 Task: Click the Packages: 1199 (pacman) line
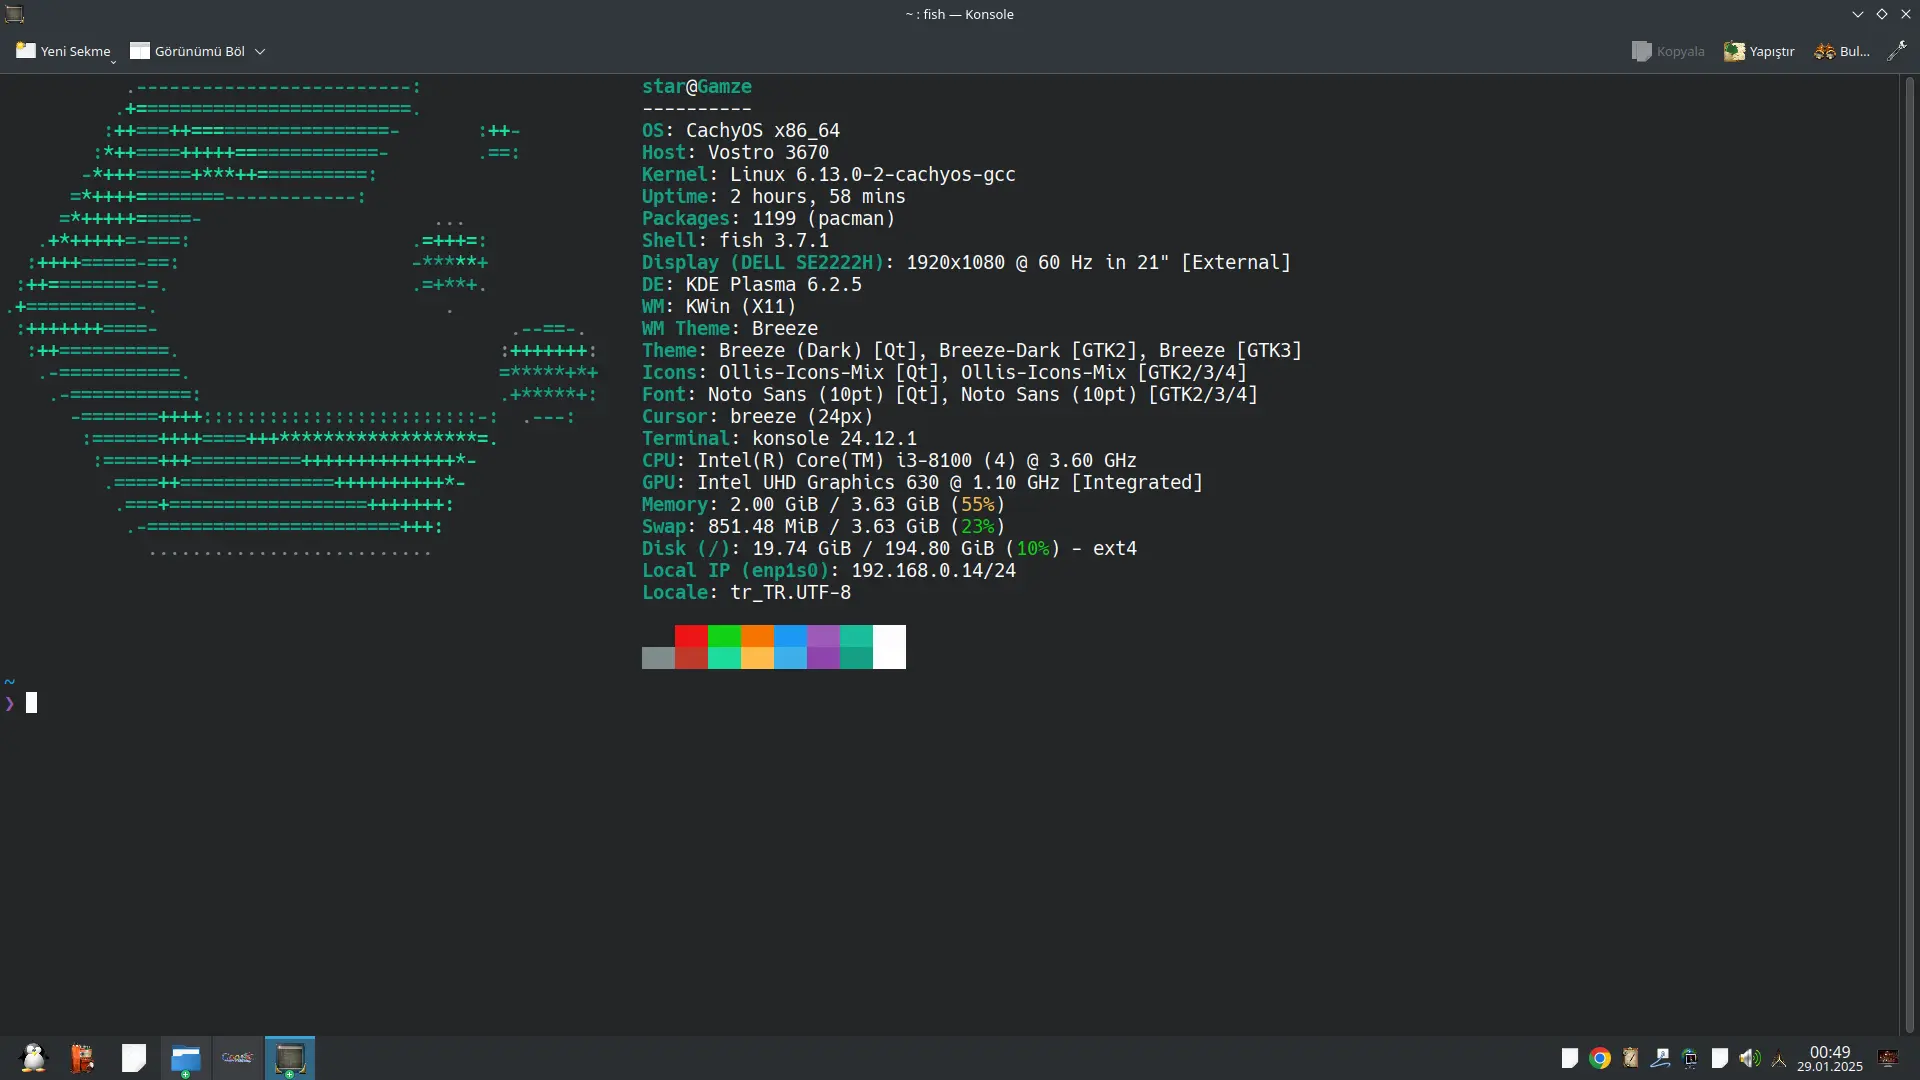pyautogui.click(x=769, y=219)
